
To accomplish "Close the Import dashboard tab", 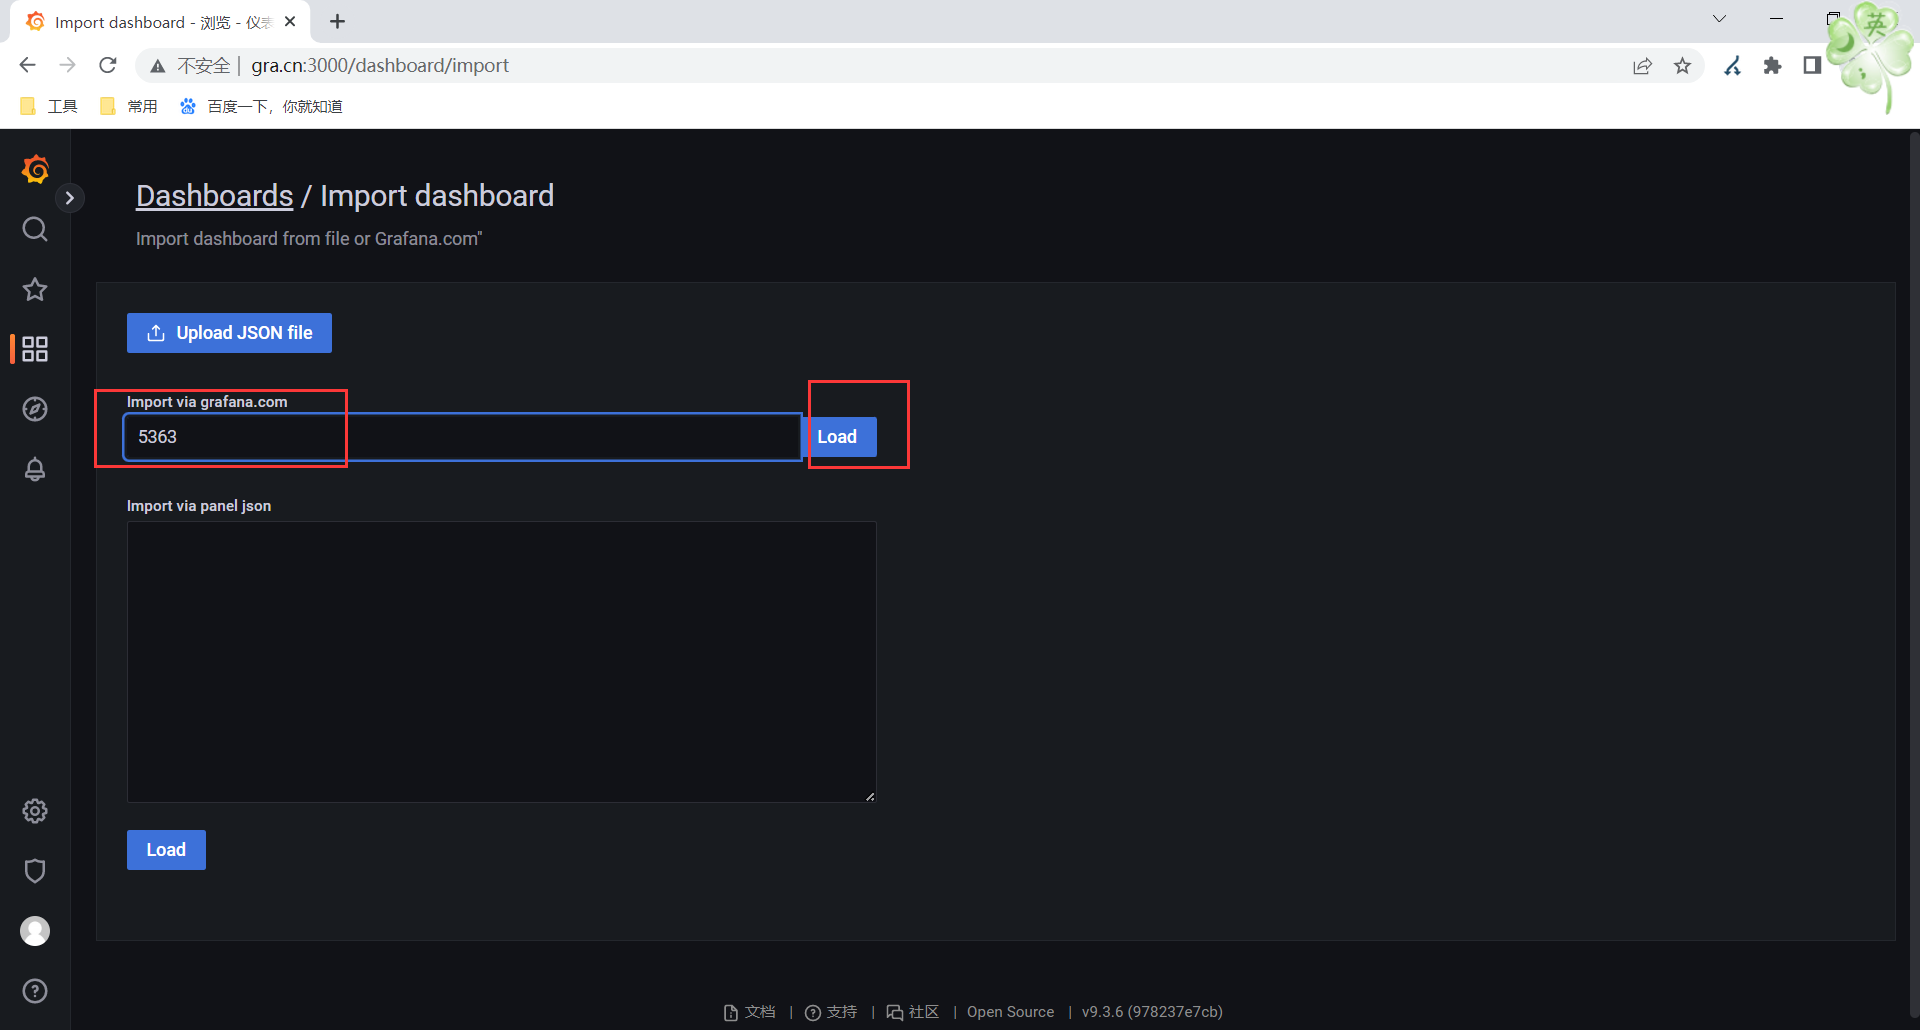I will coord(290,22).
